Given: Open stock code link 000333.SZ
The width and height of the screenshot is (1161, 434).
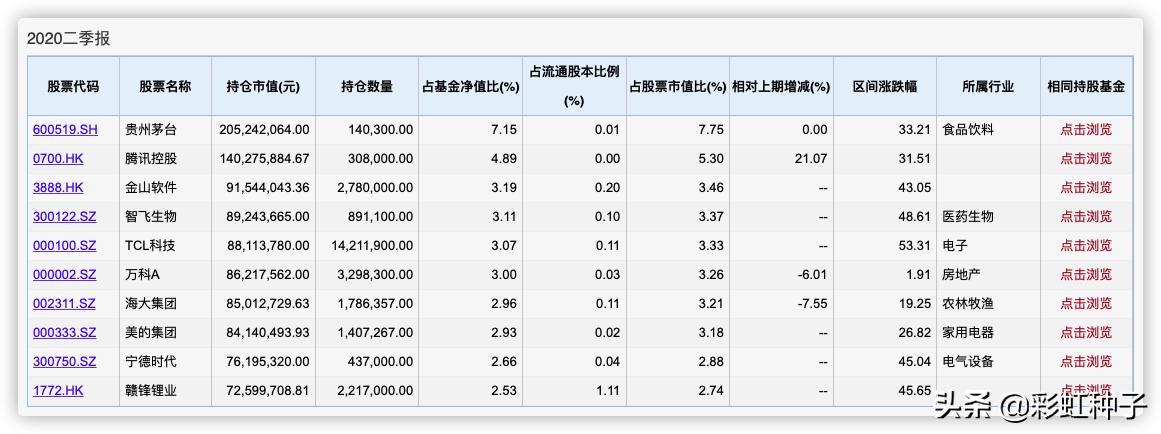Looking at the screenshot, I should pyautogui.click(x=64, y=332).
